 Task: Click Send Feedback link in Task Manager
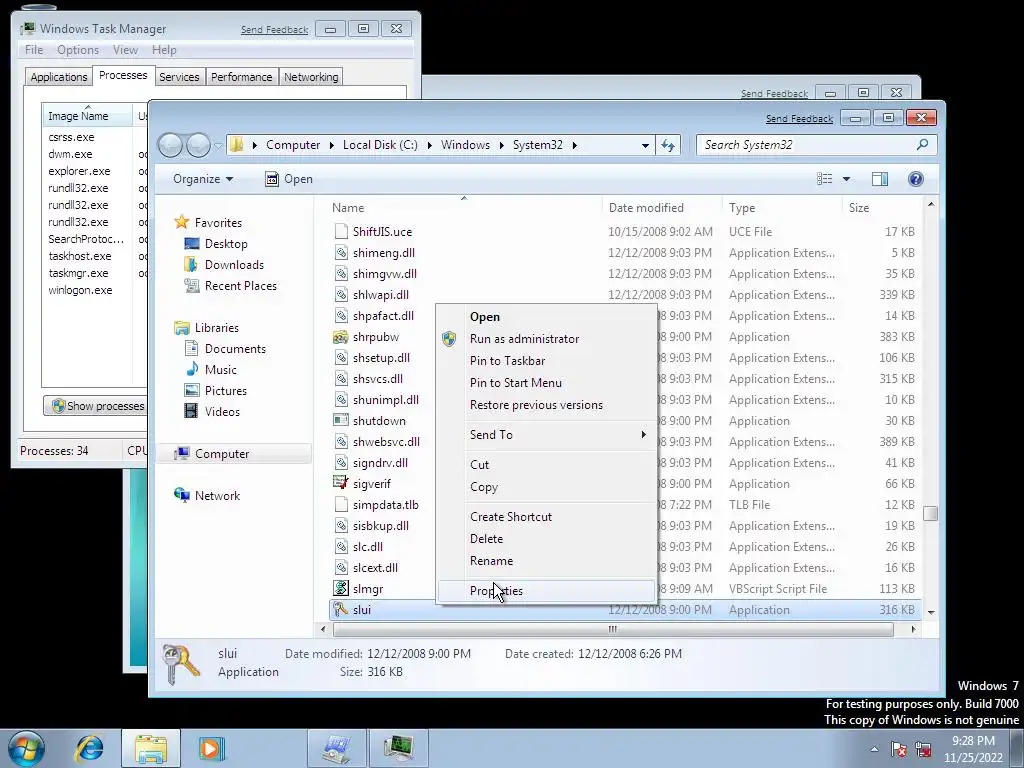(x=274, y=29)
